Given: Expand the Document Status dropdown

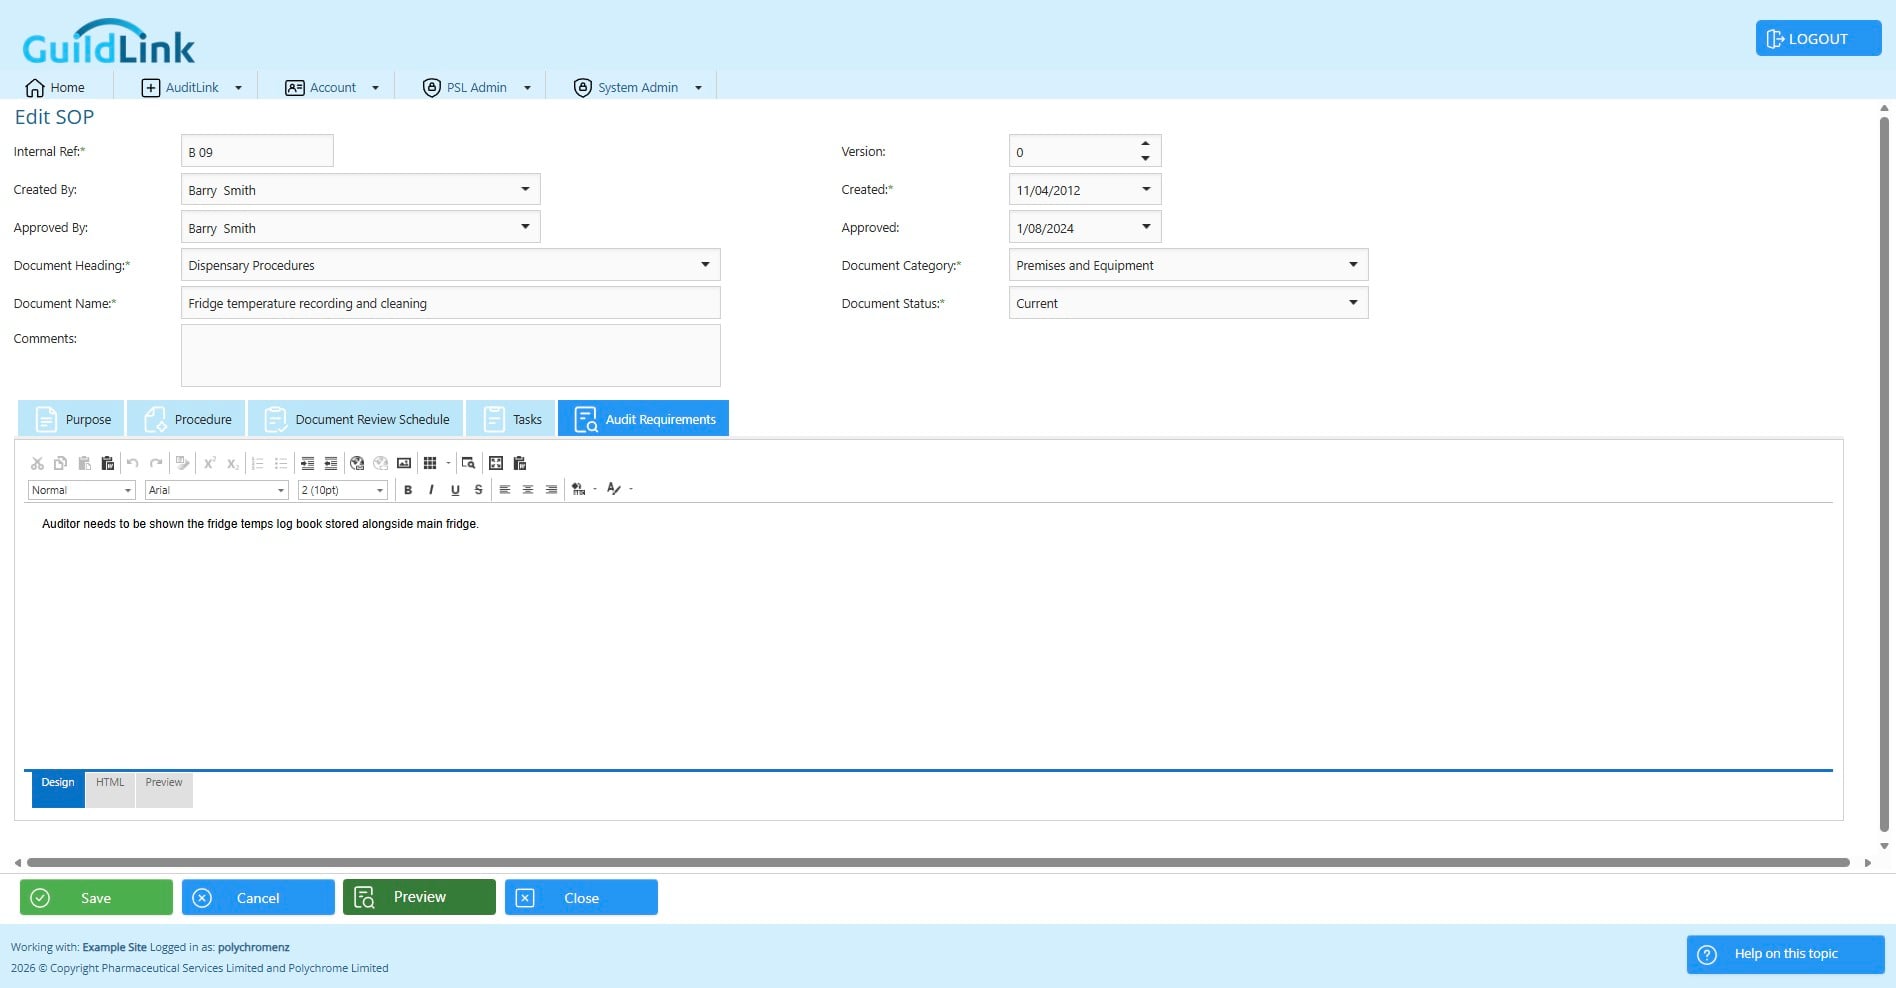Looking at the screenshot, I should point(1353,303).
